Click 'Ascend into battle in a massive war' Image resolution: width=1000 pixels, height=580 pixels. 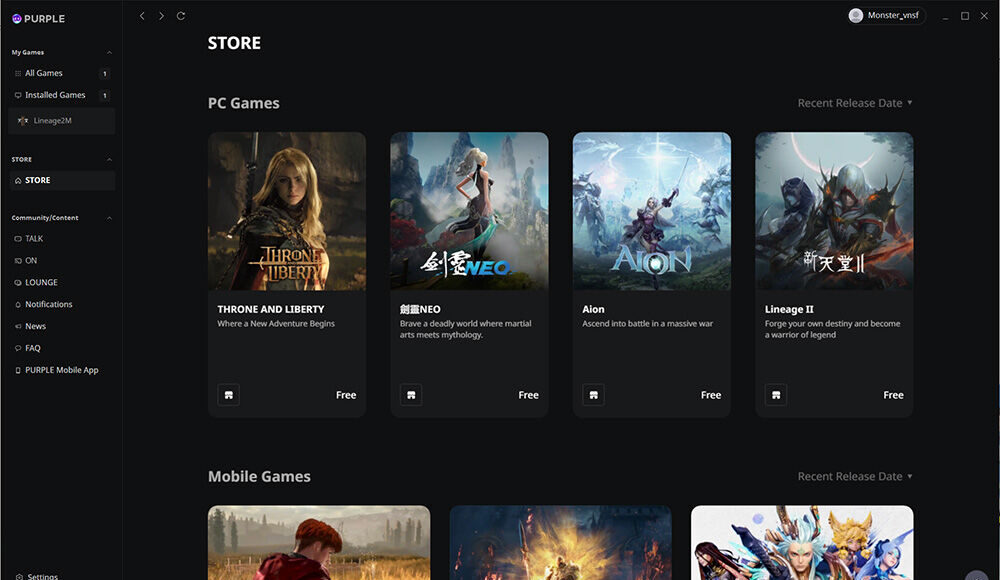[x=647, y=323]
